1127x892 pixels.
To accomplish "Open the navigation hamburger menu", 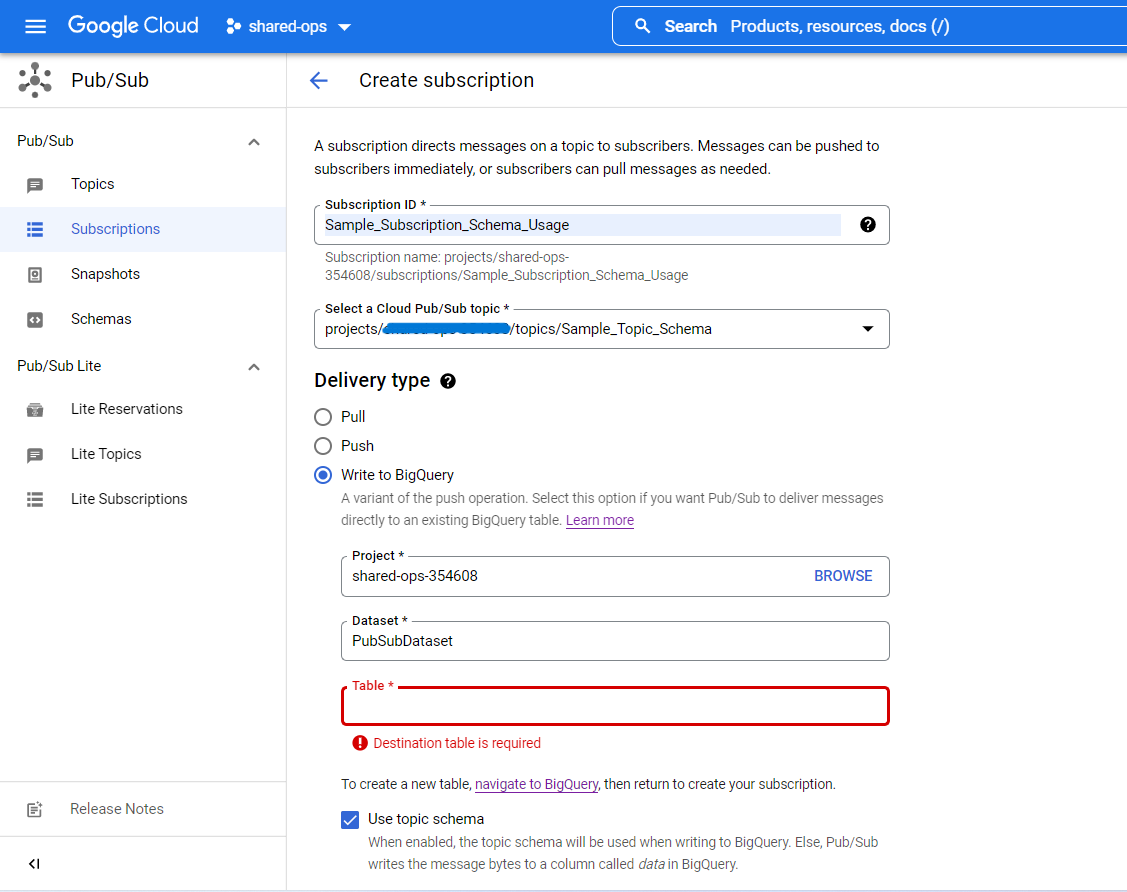I will point(35,26).
